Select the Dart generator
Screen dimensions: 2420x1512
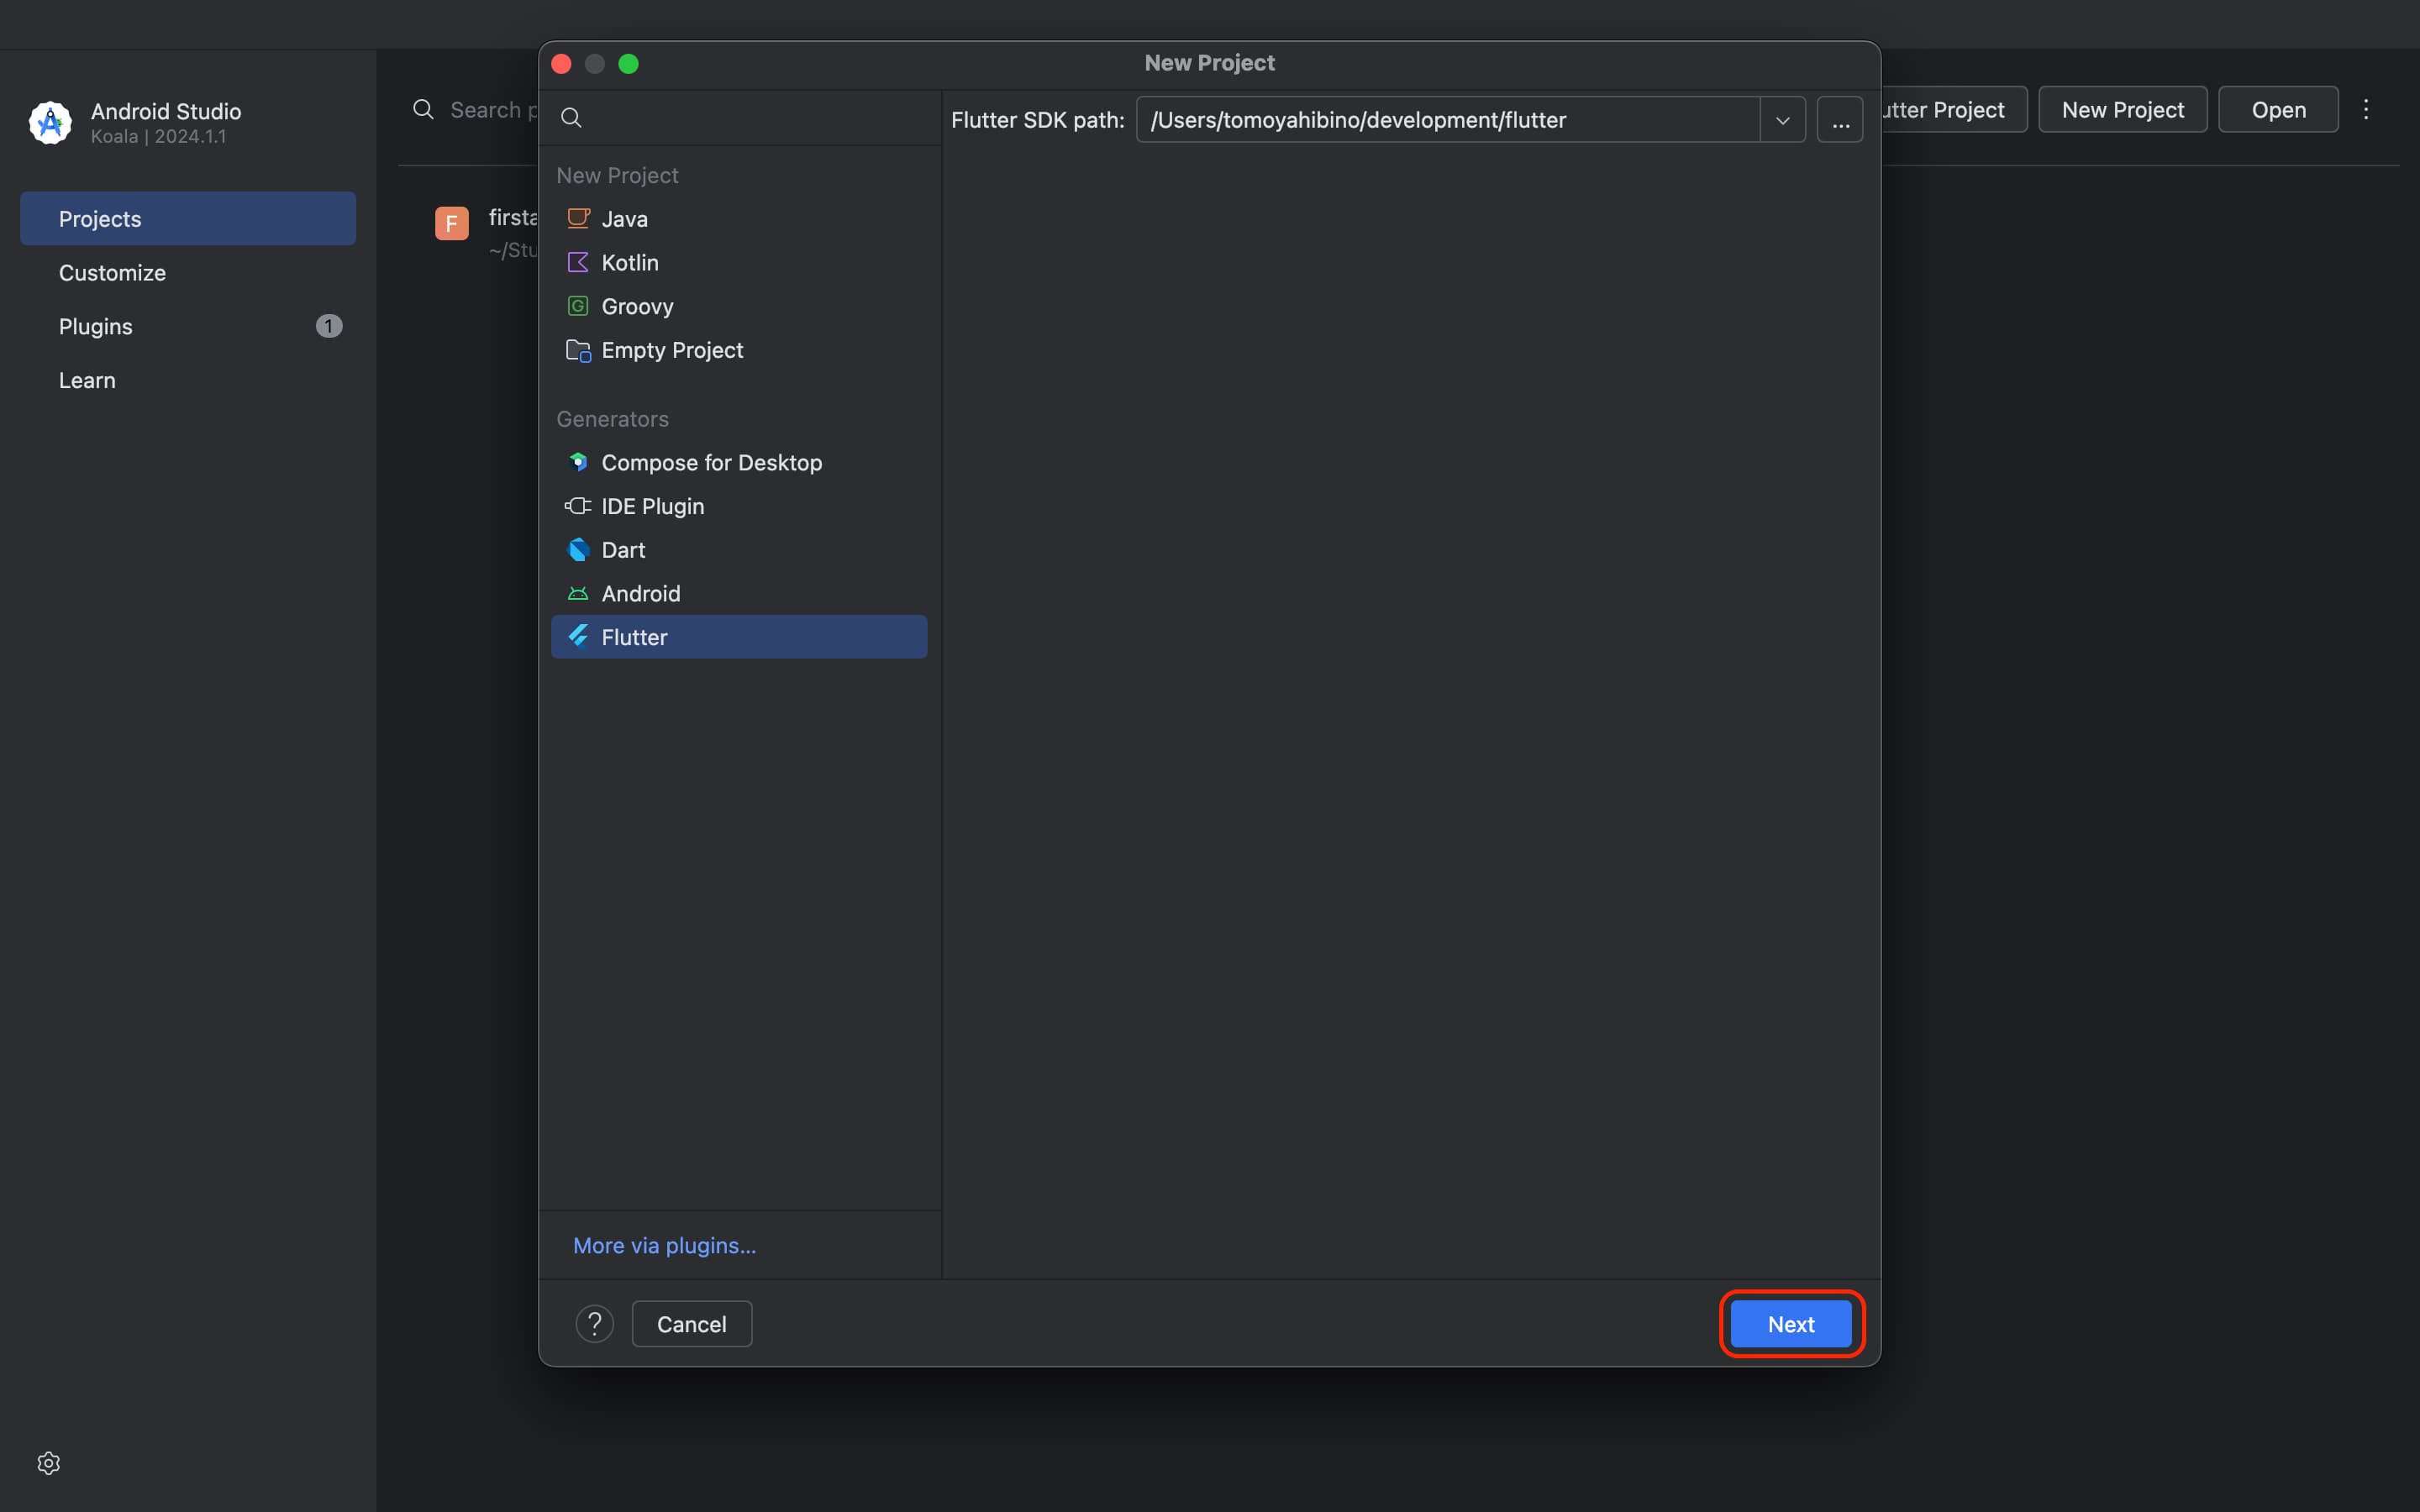[739, 550]
